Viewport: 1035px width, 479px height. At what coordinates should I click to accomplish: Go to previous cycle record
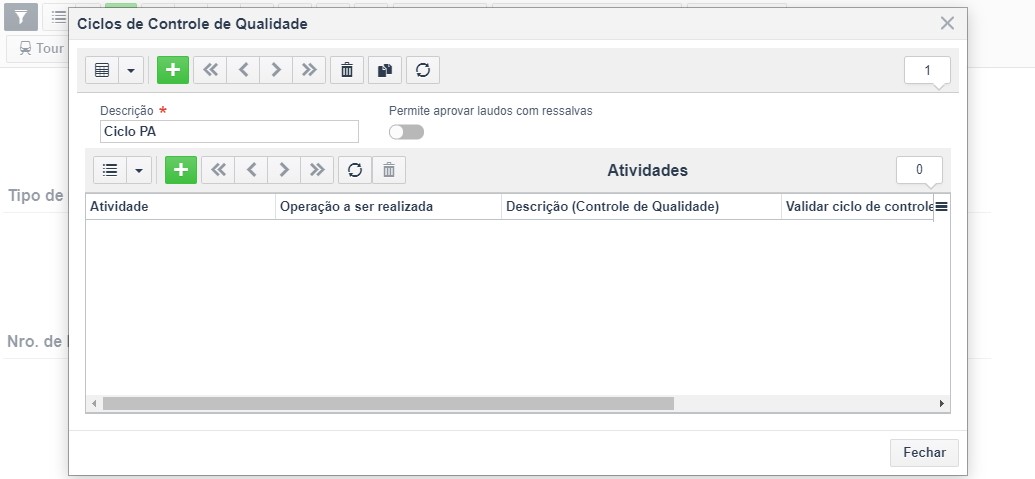[243, 70]
